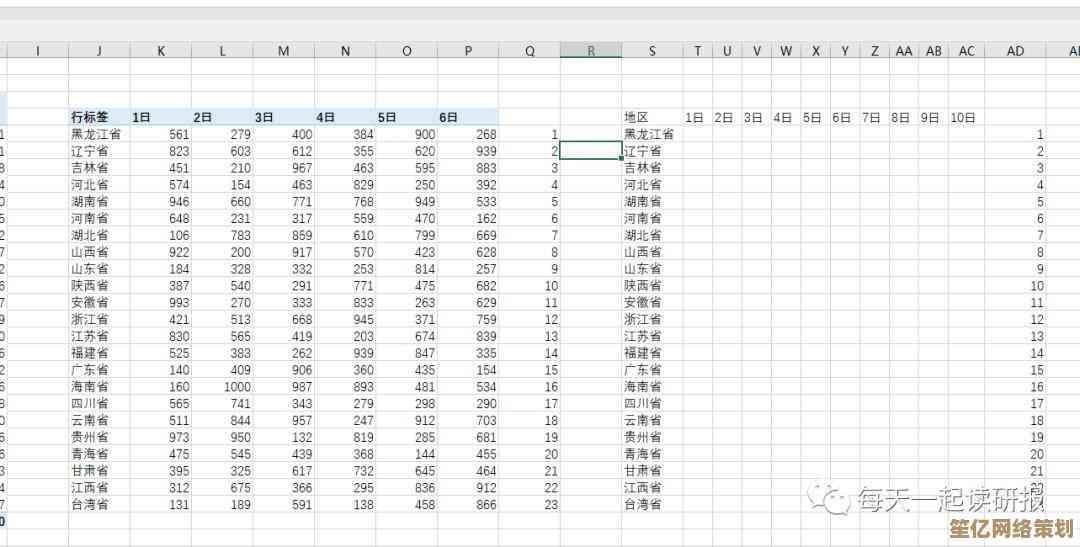Click column AD header
The width and height of the screenshot is (1080, 547).
click(x=1015, y=51)
